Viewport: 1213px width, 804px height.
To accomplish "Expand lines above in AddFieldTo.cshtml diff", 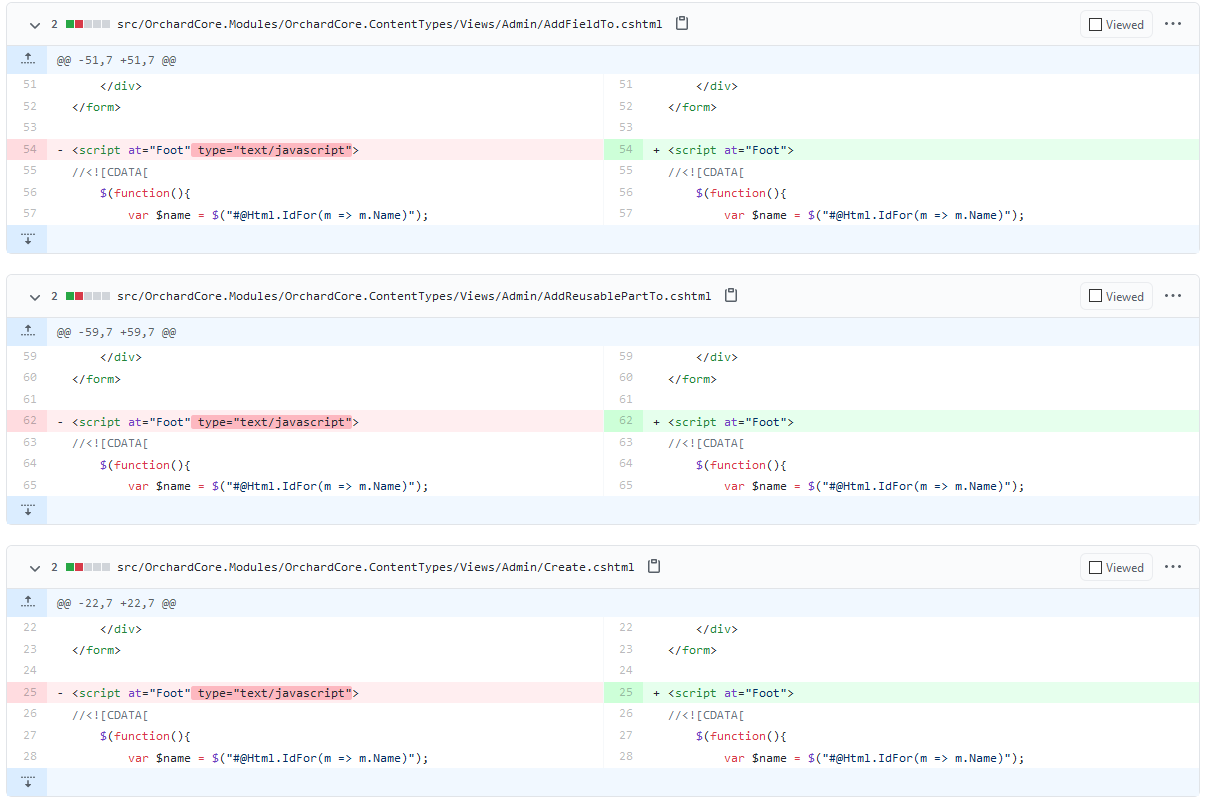I will coord(27,60).
